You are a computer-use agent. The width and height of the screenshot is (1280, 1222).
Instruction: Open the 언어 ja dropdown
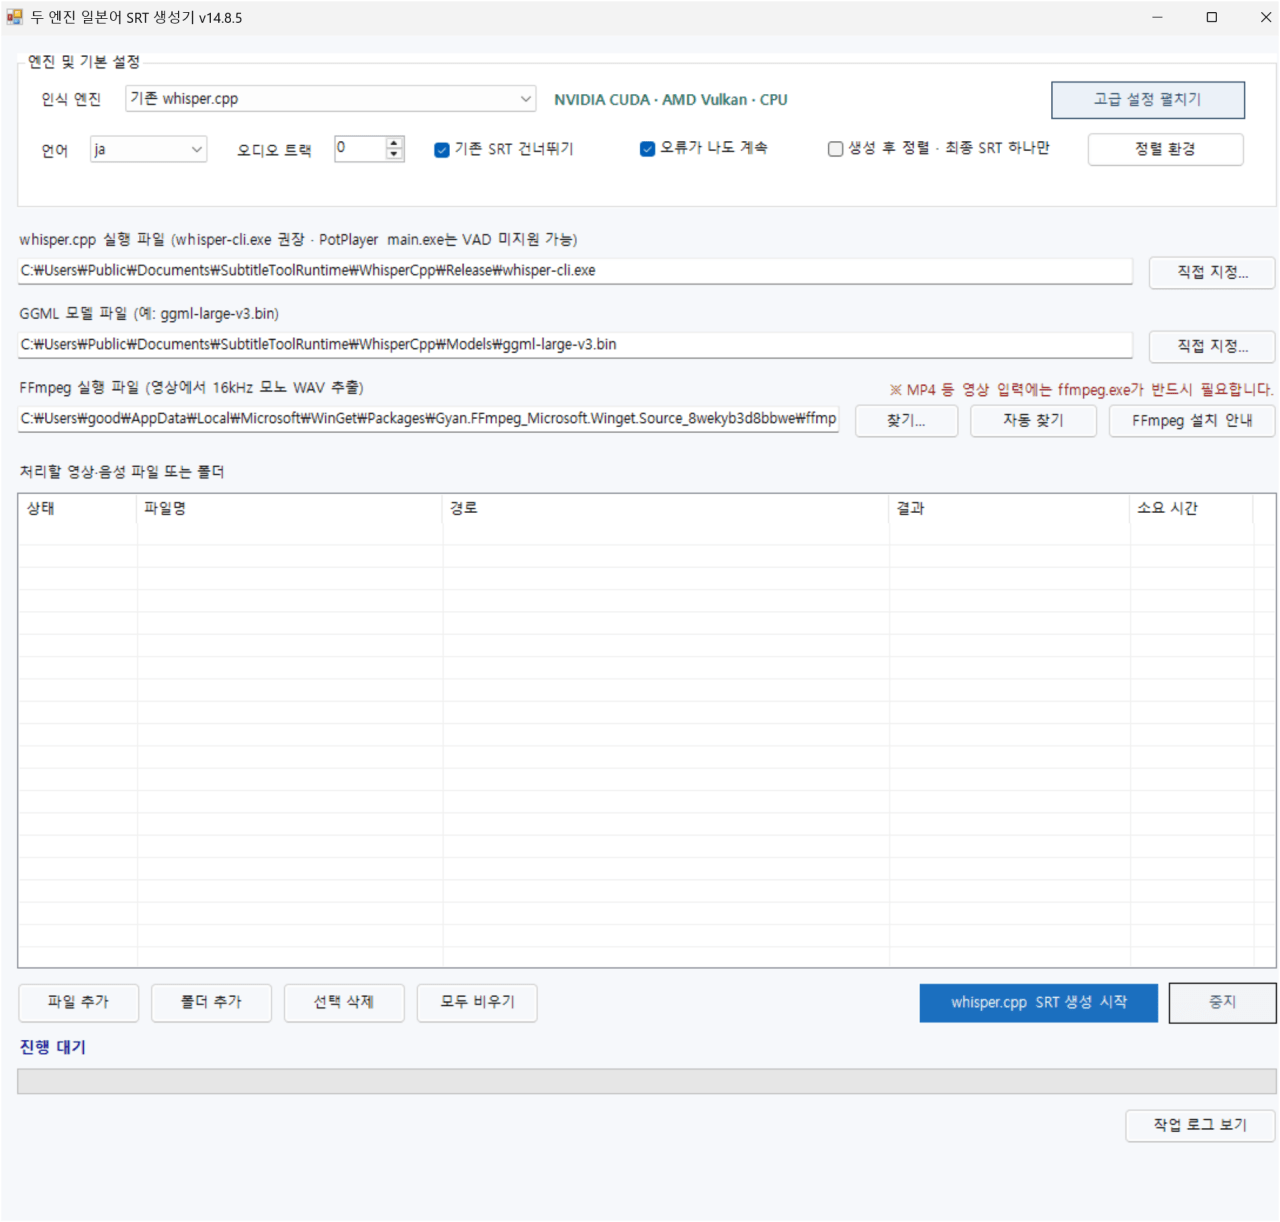pos(148,149)
